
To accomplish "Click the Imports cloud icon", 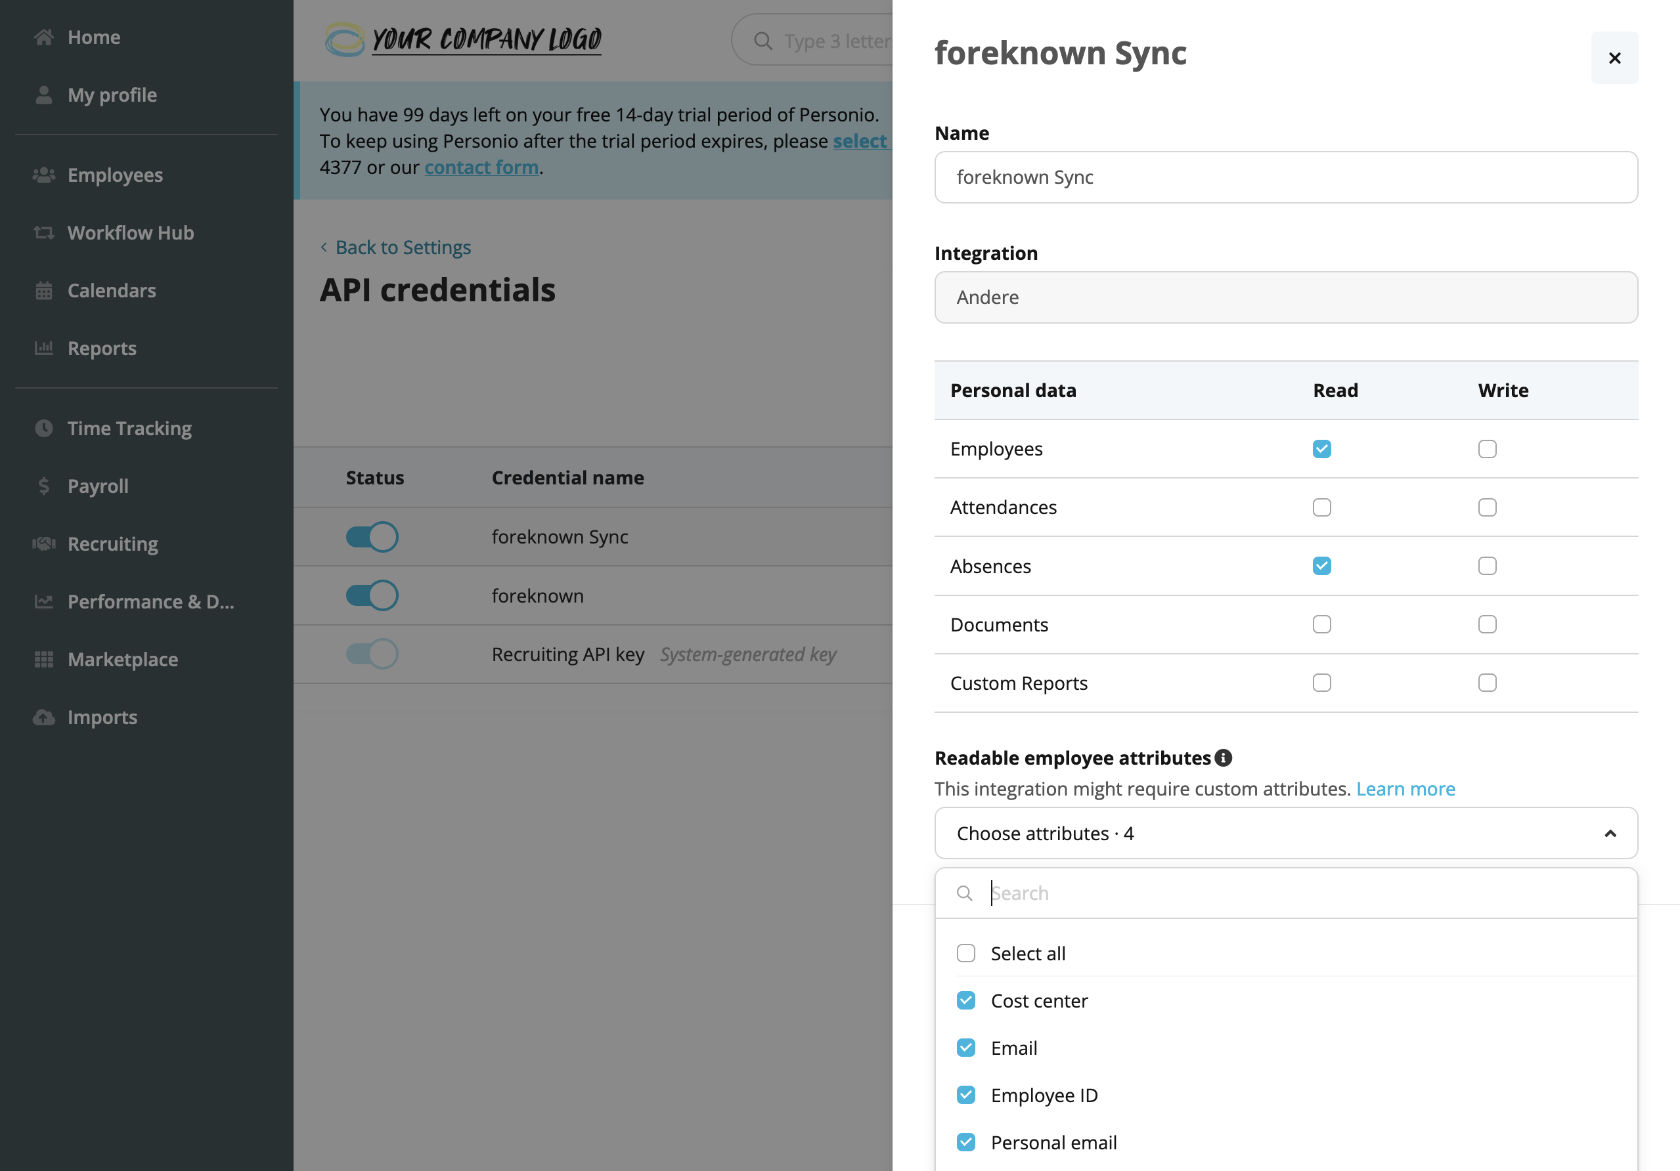I will (43, 717).
